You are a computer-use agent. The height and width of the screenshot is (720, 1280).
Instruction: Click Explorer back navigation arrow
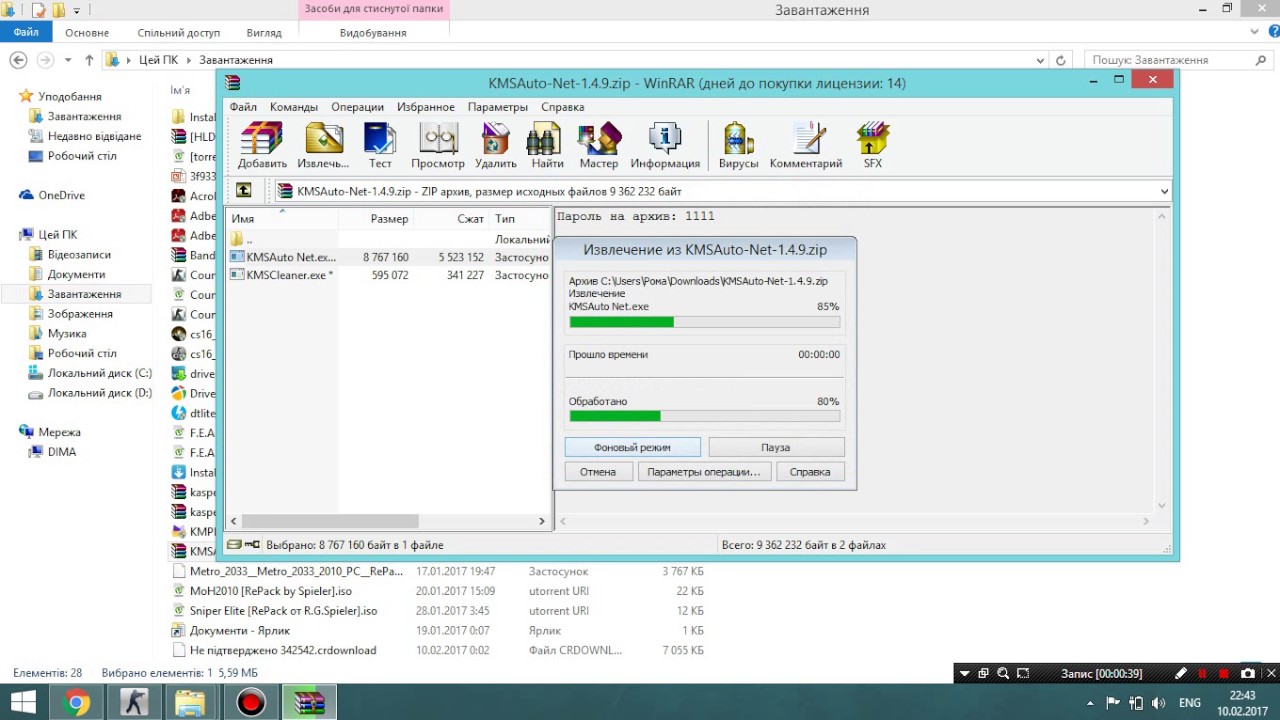17,60
